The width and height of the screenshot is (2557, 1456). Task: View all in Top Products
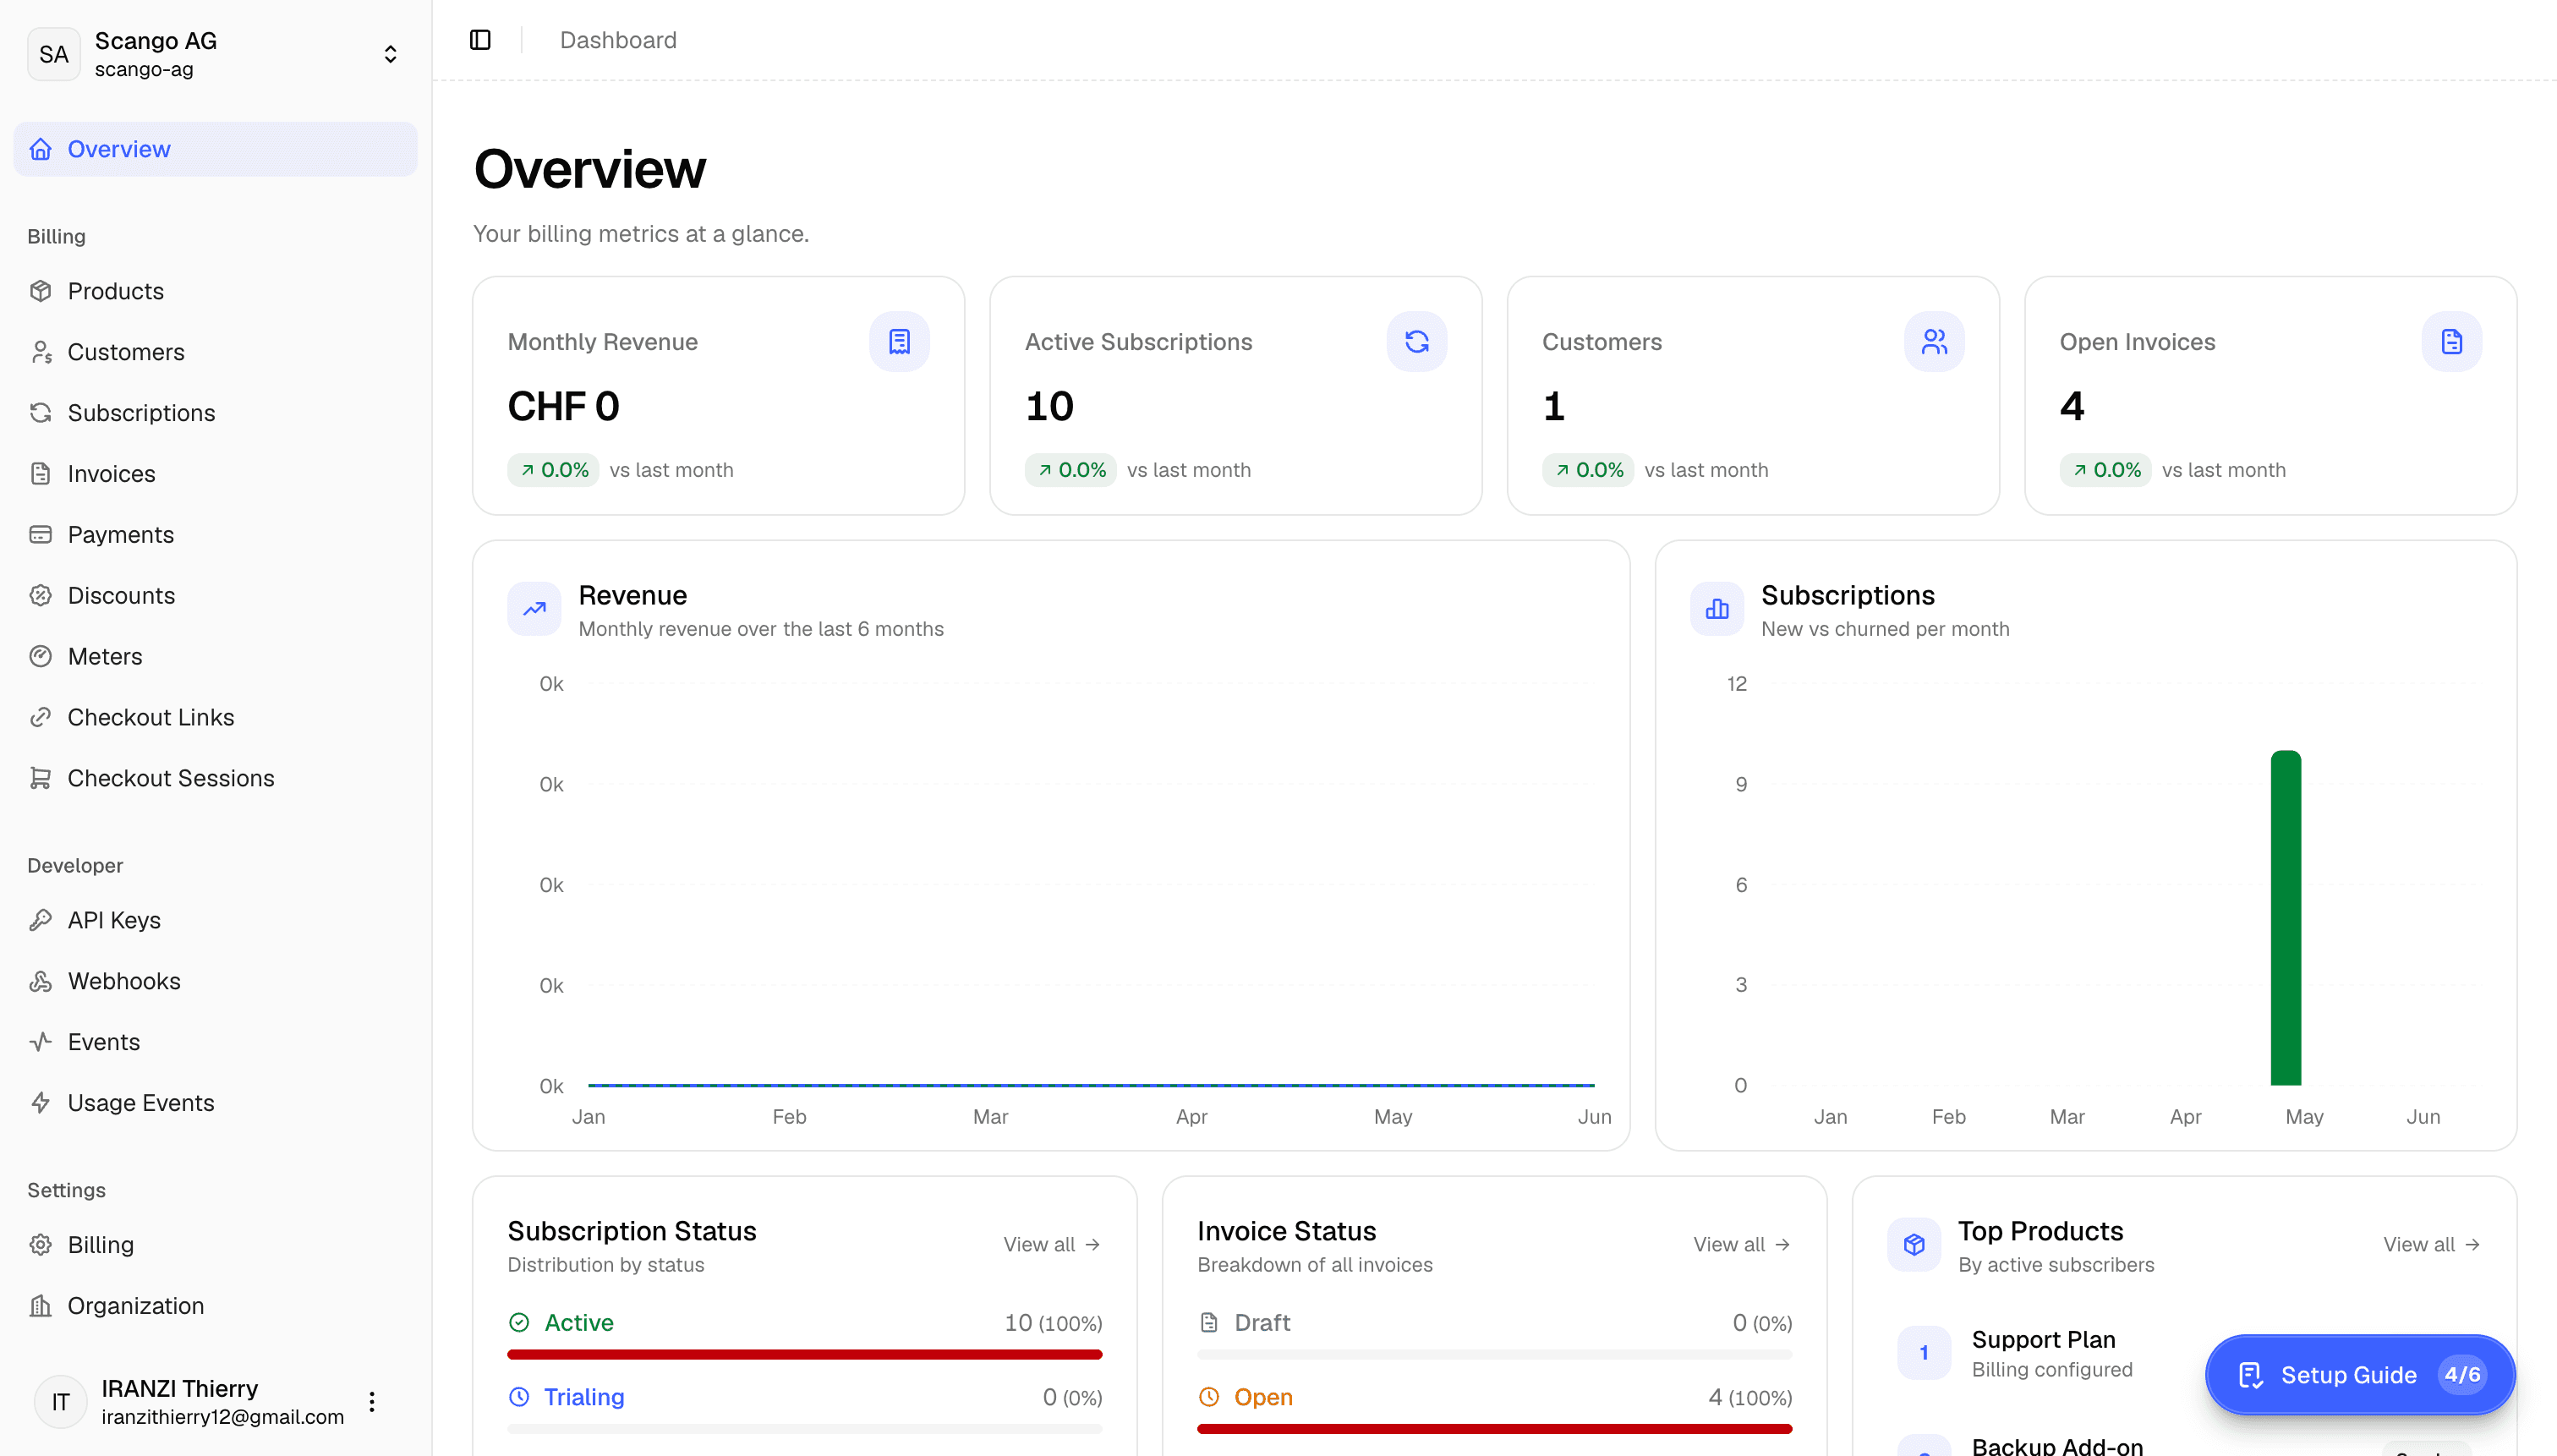pos(2432,1245)
